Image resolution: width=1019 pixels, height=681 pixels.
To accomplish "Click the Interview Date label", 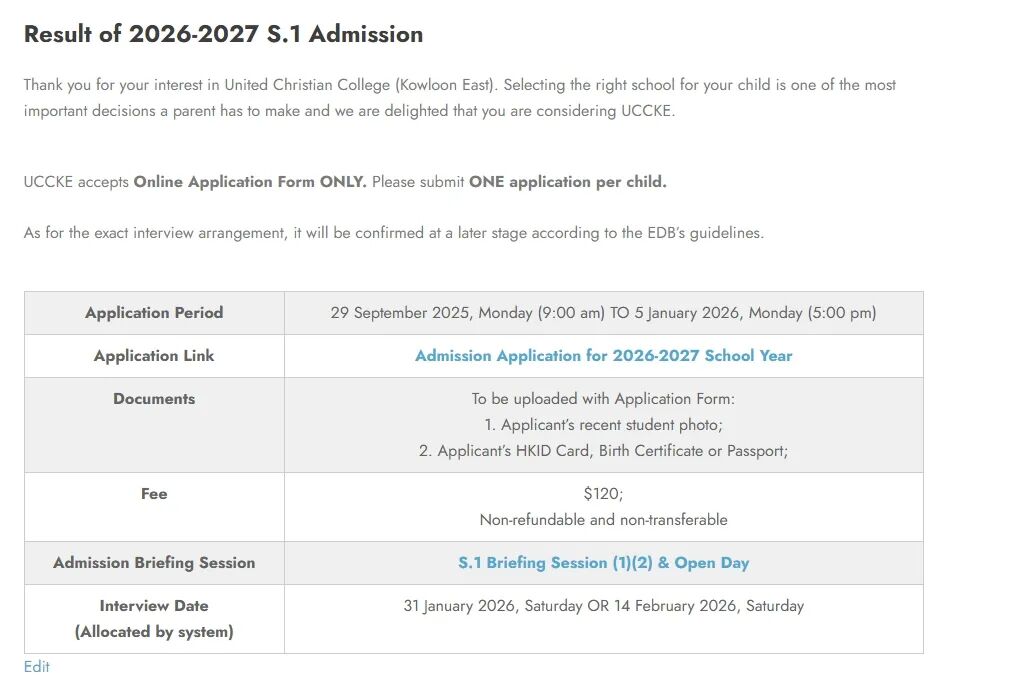I will (154, 606).
